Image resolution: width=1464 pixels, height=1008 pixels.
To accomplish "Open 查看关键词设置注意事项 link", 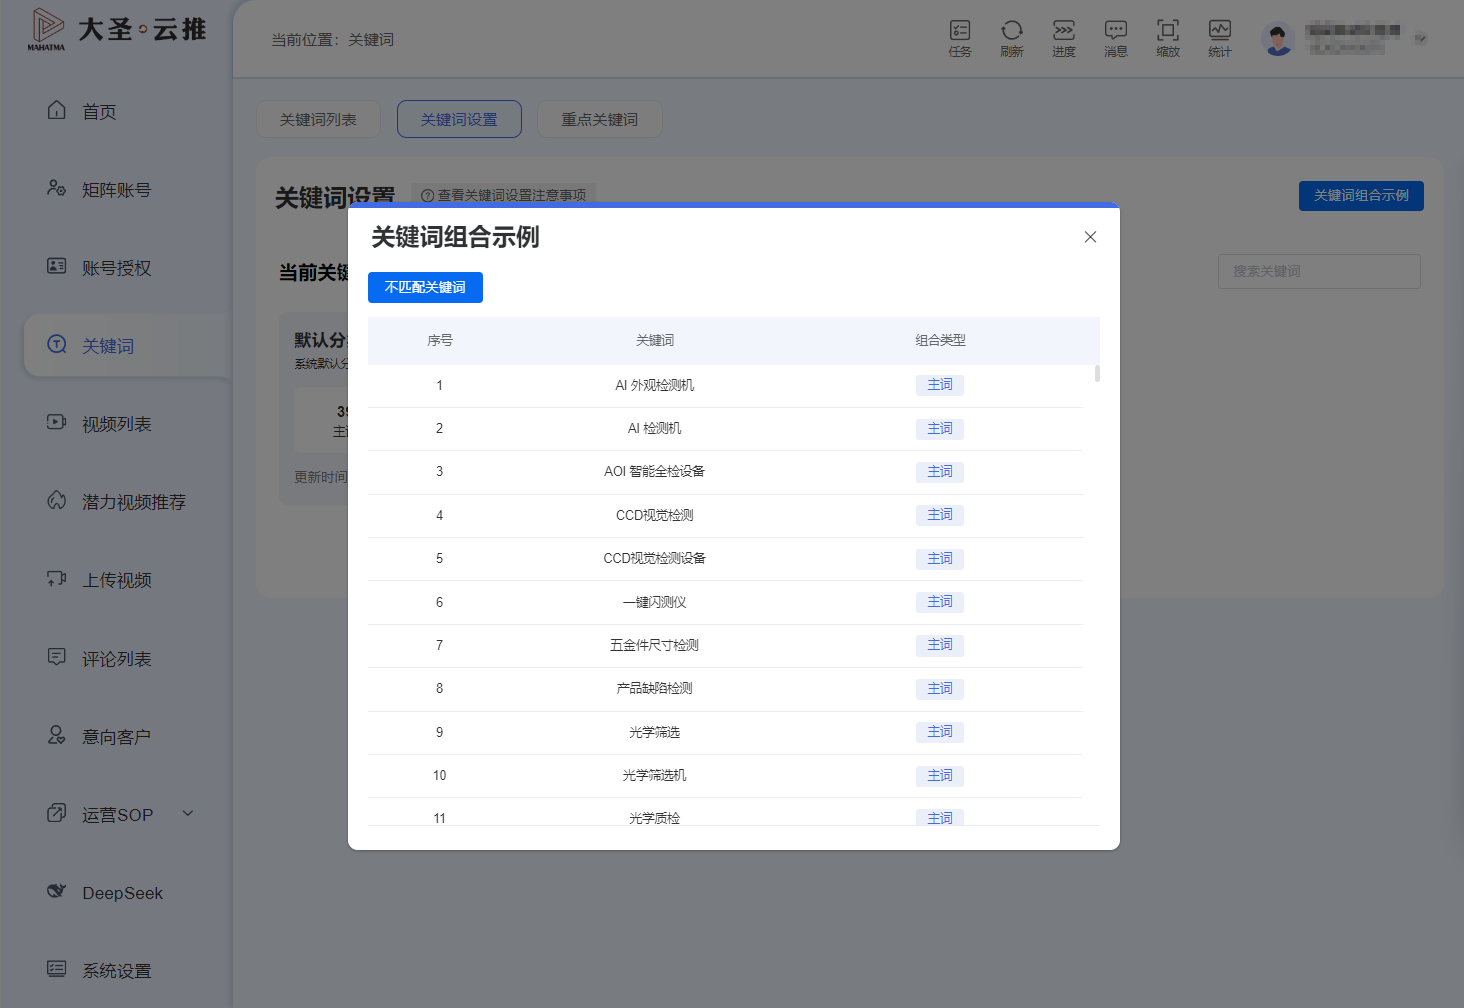I will point(504,194).
